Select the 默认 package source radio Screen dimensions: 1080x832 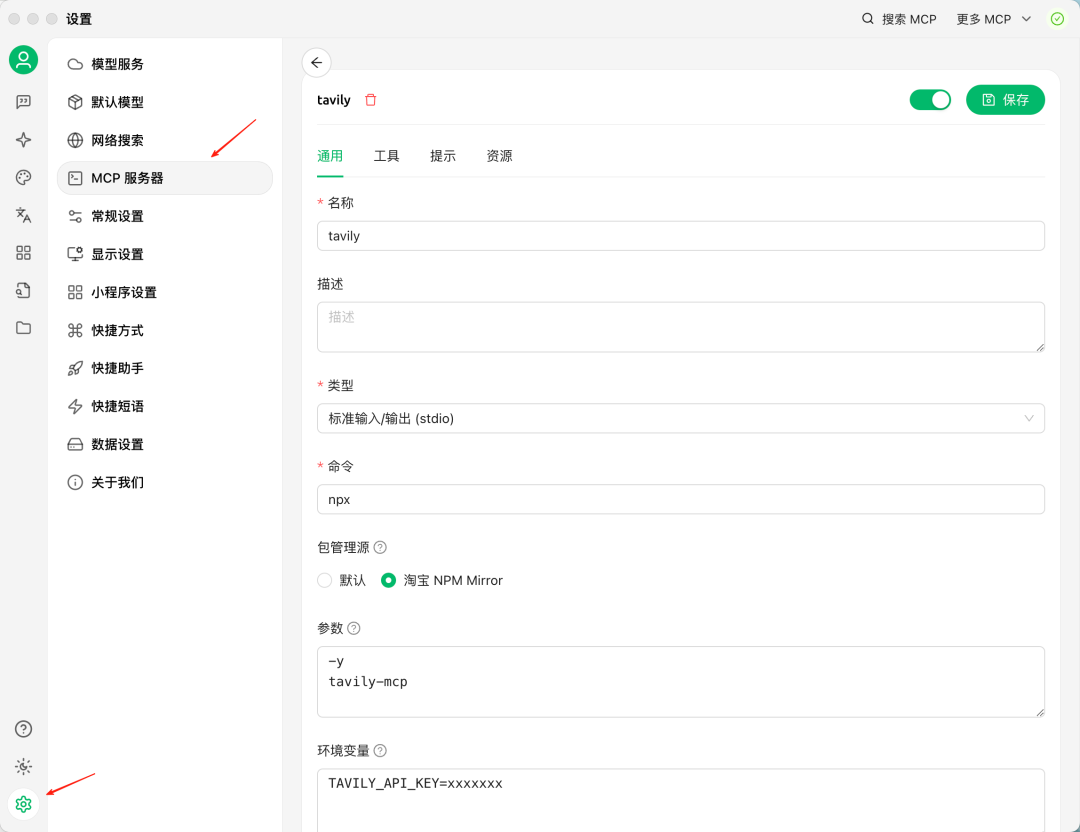(325, 580)
